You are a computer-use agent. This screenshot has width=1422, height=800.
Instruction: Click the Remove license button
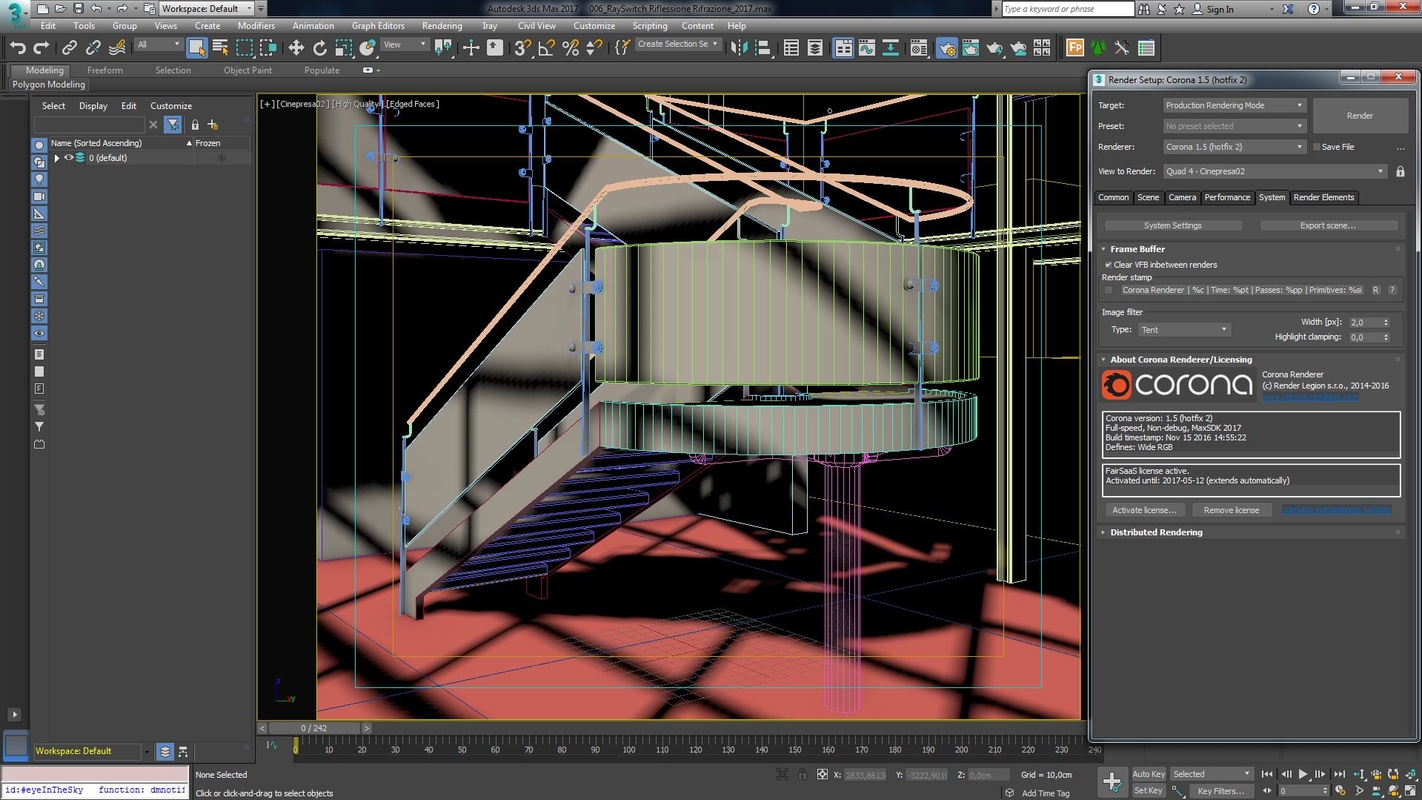pyautogui.click(x=1232, y=510)
